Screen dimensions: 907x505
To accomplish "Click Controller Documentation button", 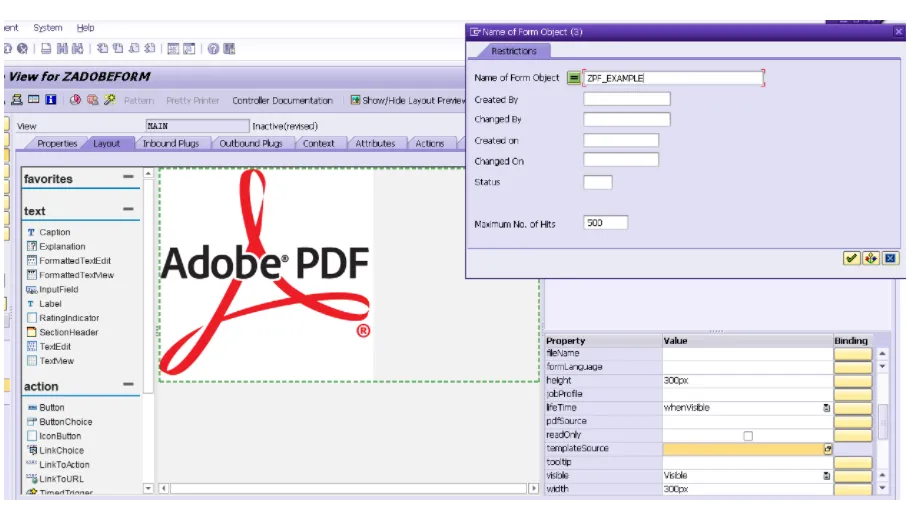I will (282, 100).
